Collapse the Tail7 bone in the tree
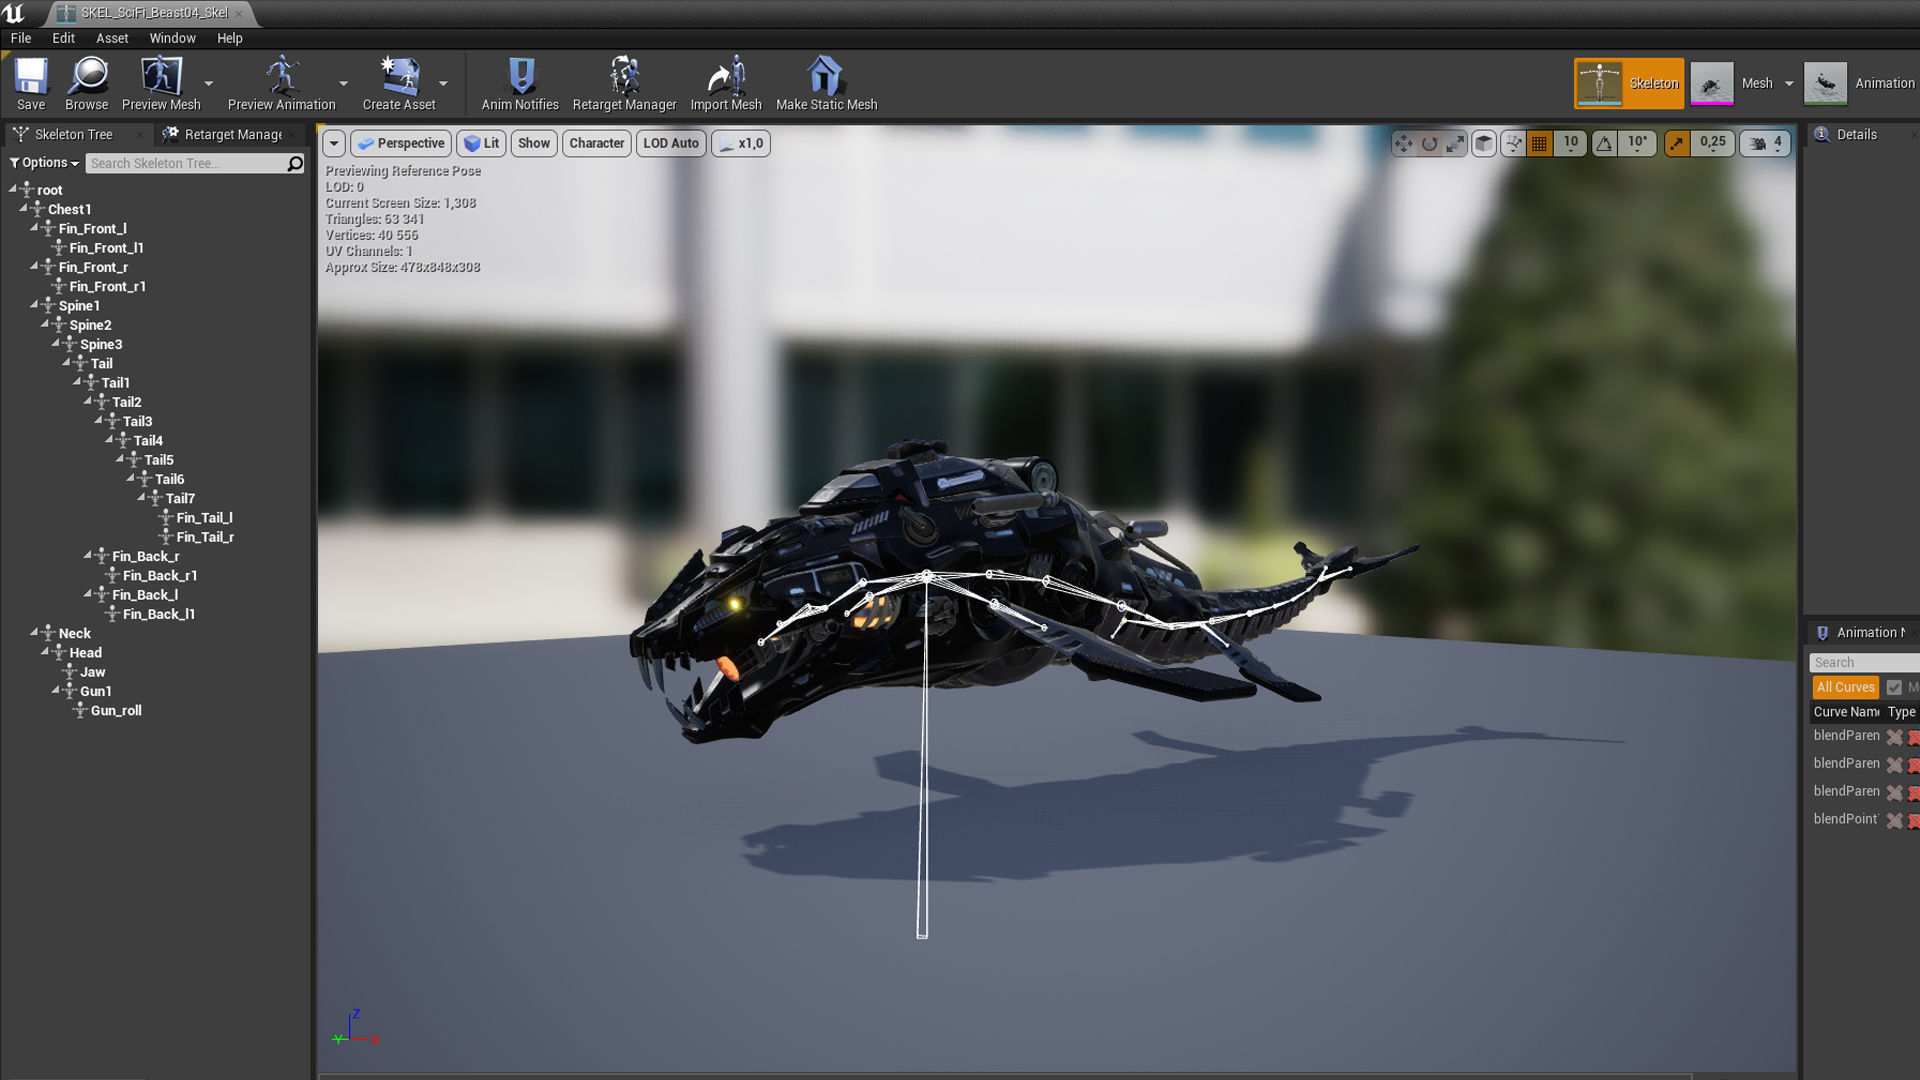 (x=142, y=497)
